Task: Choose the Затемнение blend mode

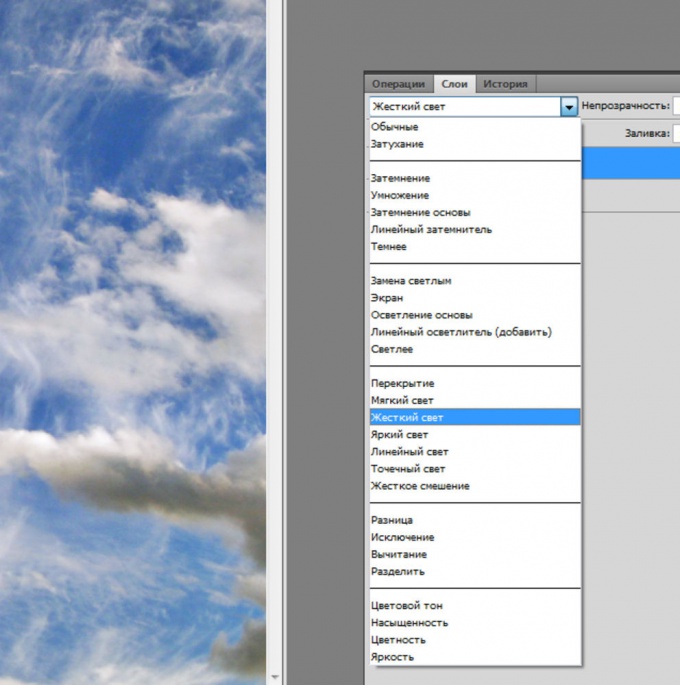Action: tap(475, 178)
